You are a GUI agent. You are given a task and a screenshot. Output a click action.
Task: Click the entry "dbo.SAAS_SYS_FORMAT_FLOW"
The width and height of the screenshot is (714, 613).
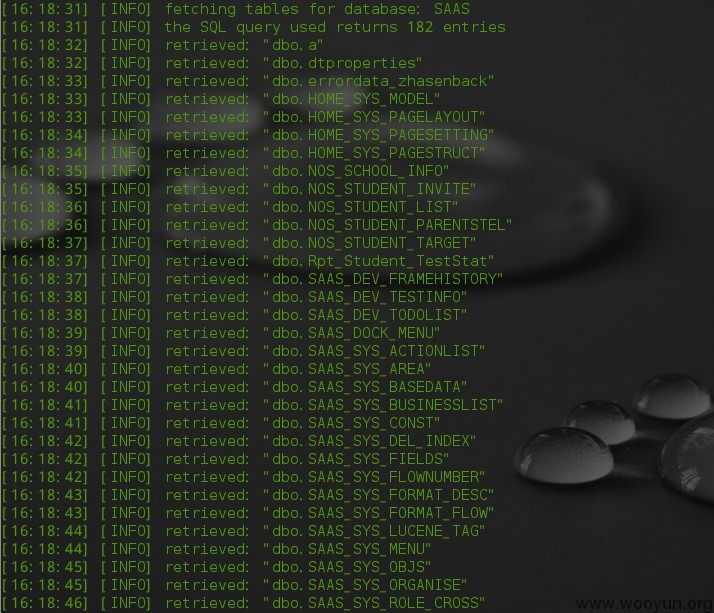tap(379, 513)
